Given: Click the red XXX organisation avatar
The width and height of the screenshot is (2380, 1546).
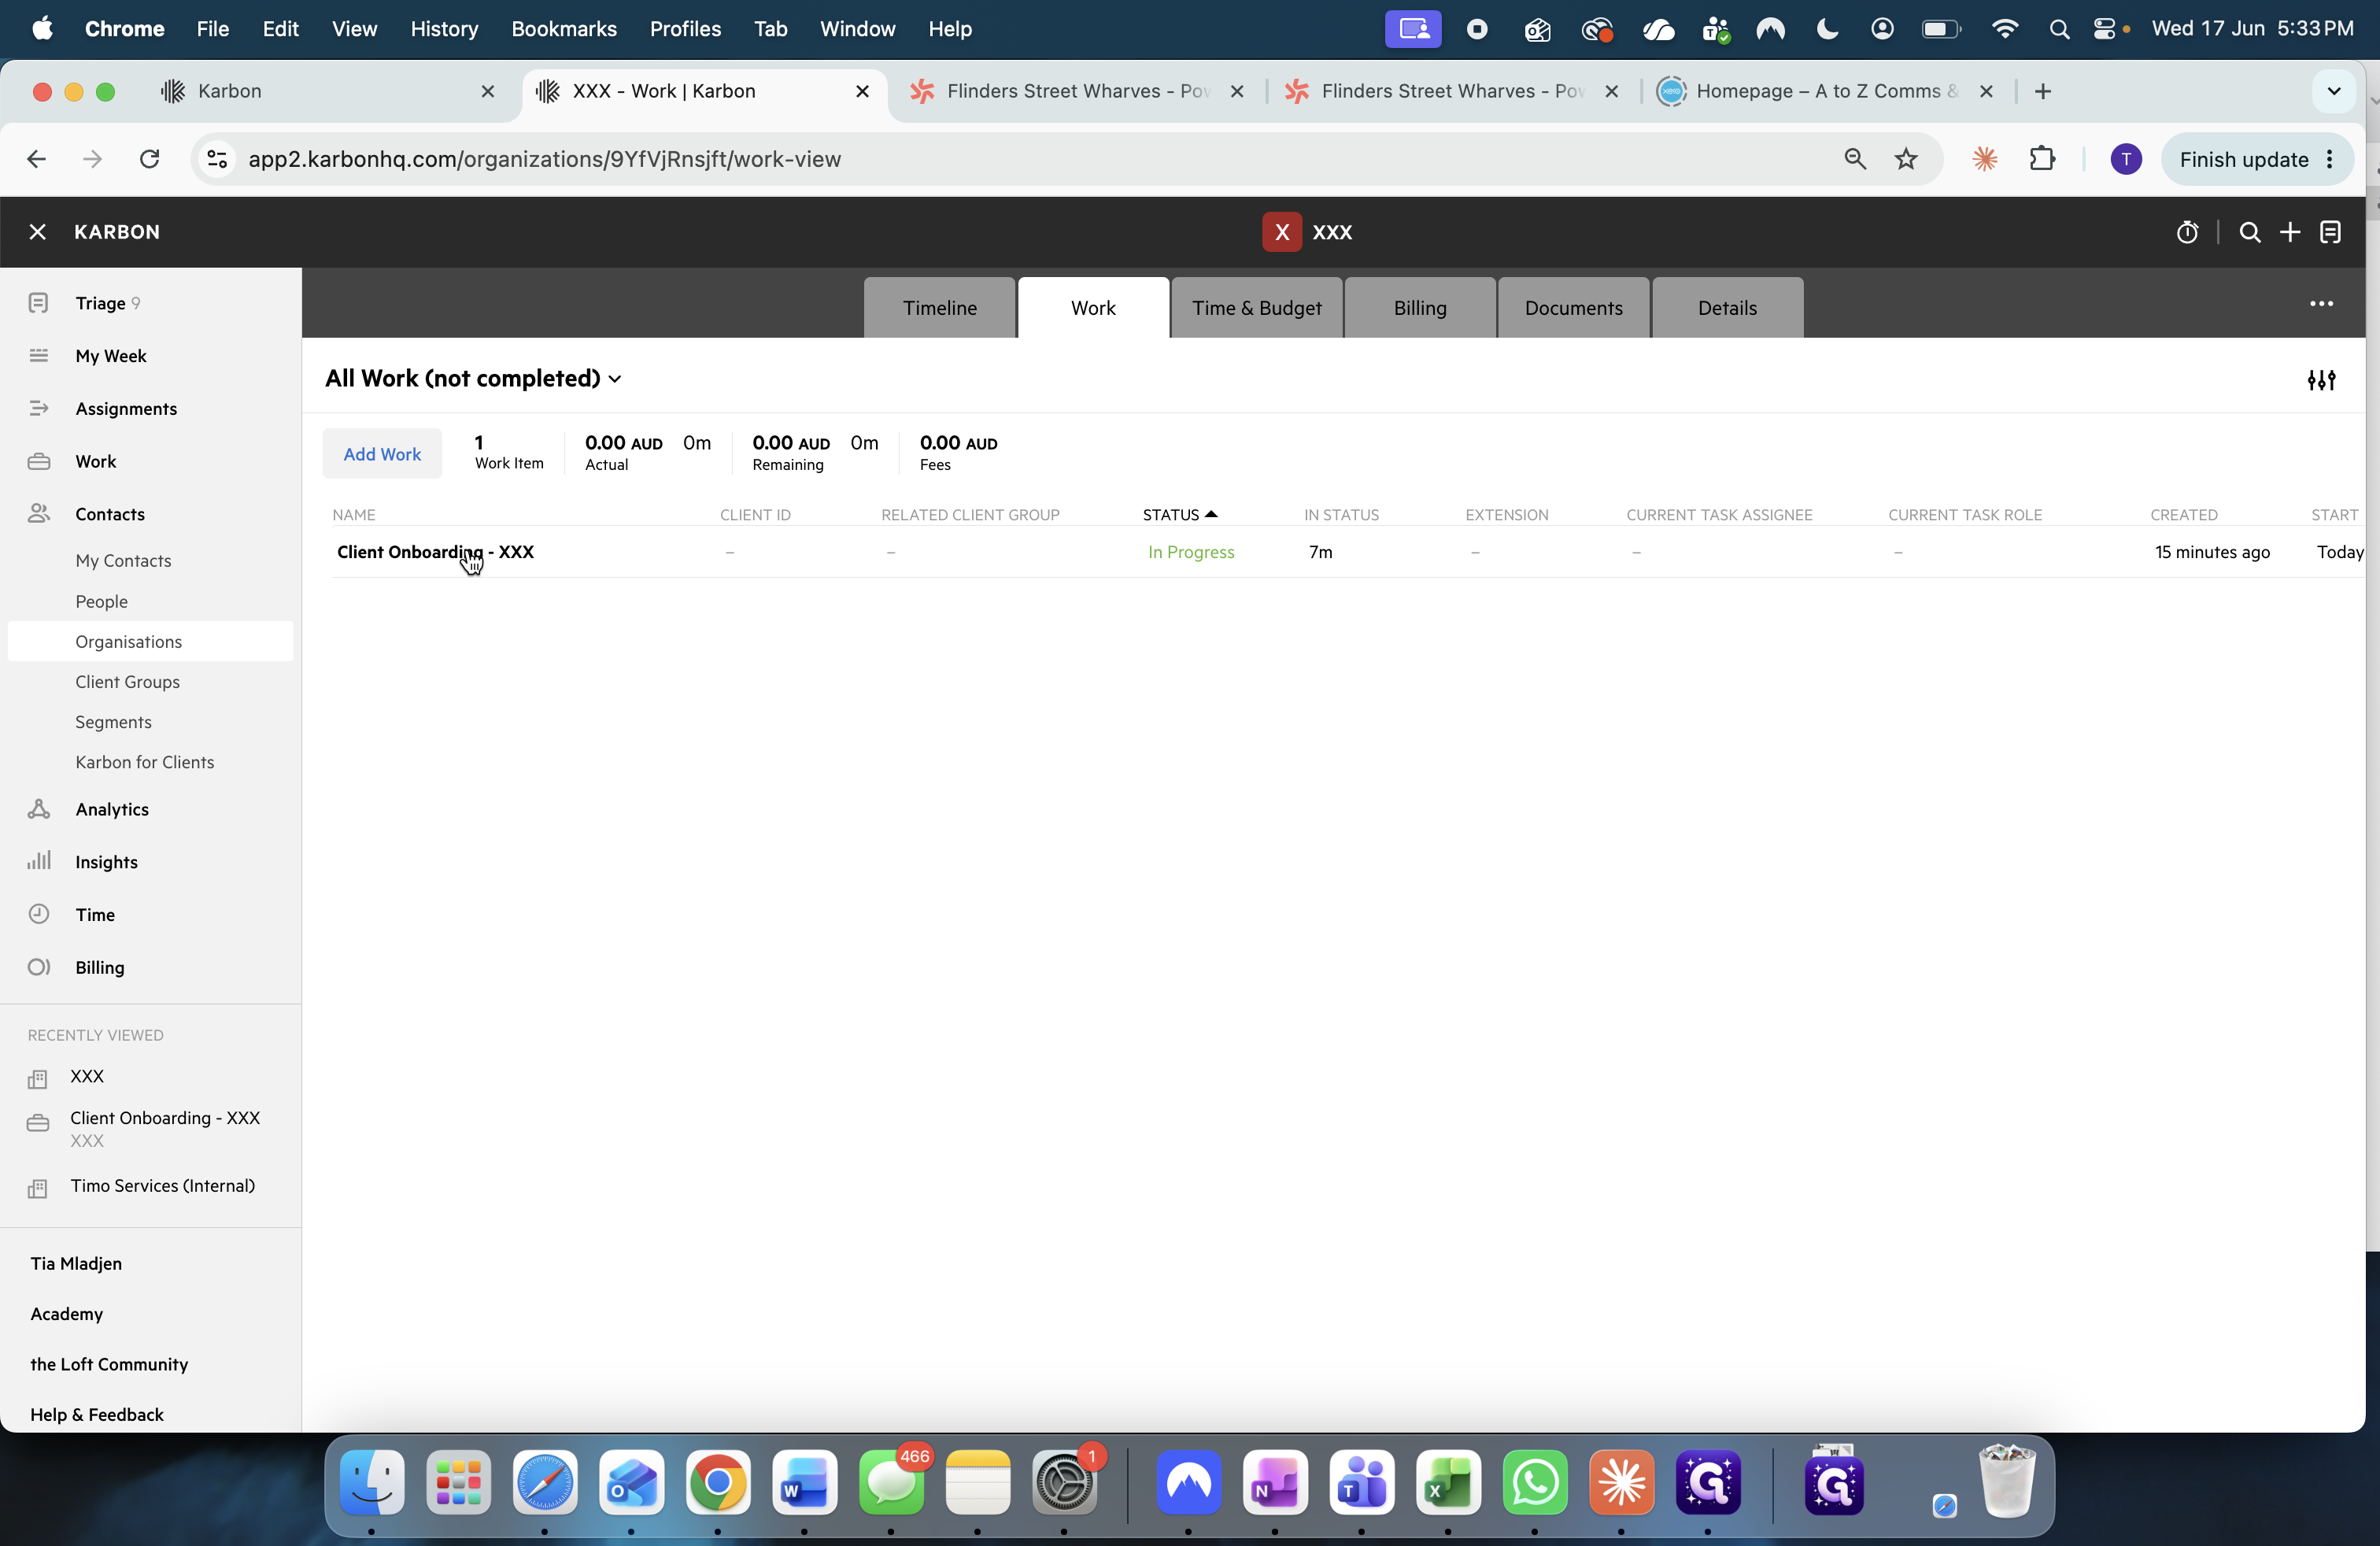Looking at the screenshot, I should point(1281,232).
